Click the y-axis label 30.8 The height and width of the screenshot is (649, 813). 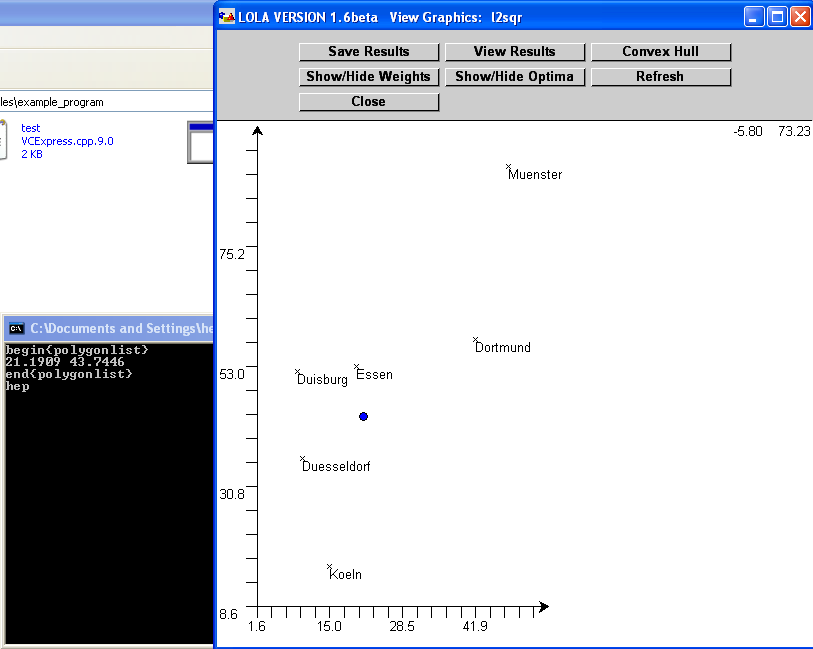click(231, 494)
